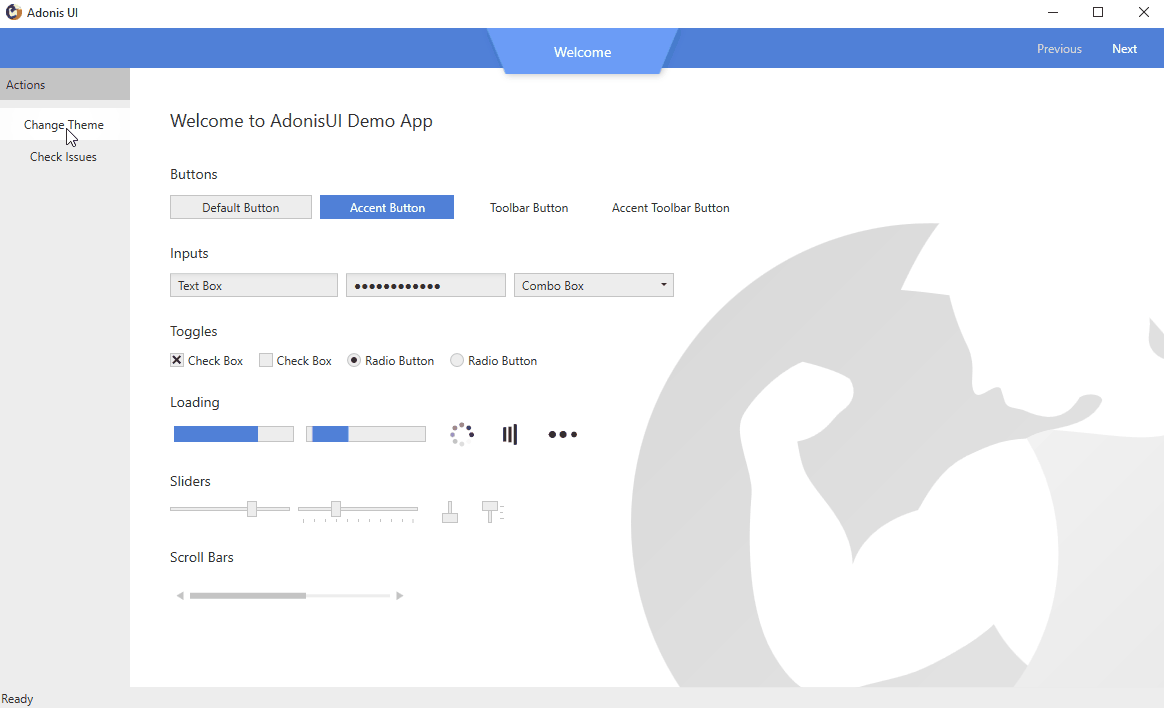Click the blue Accent Button
The width and height of the screenshot is (1164, 708).
click(x=387, y=207)
